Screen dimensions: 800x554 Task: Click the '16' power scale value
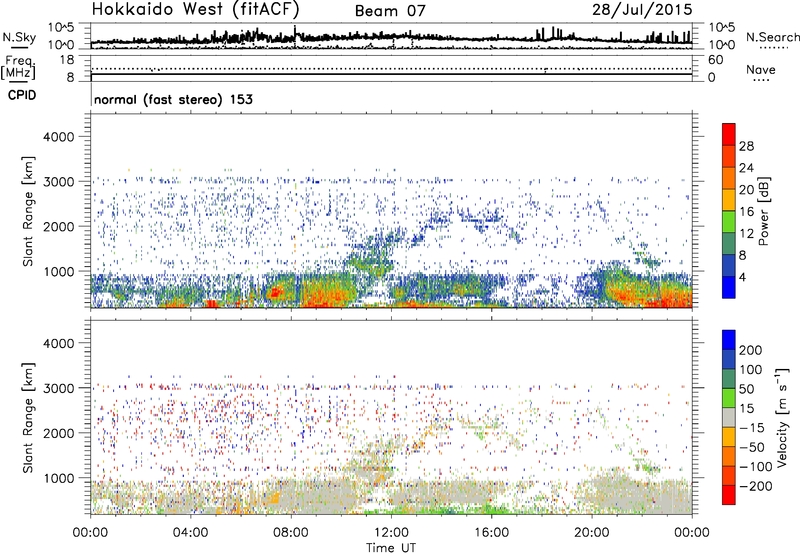tap(746, 212)
